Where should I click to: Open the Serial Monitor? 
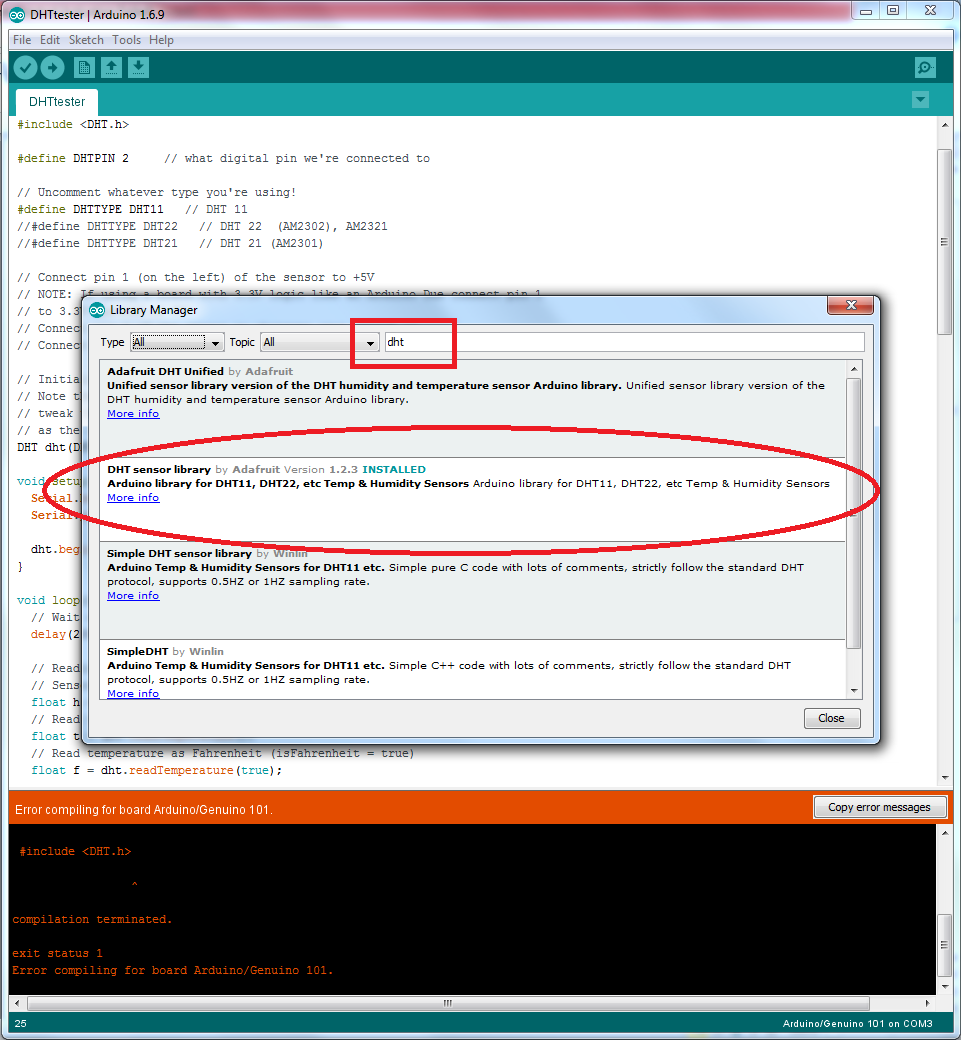(x=924, y=67)
